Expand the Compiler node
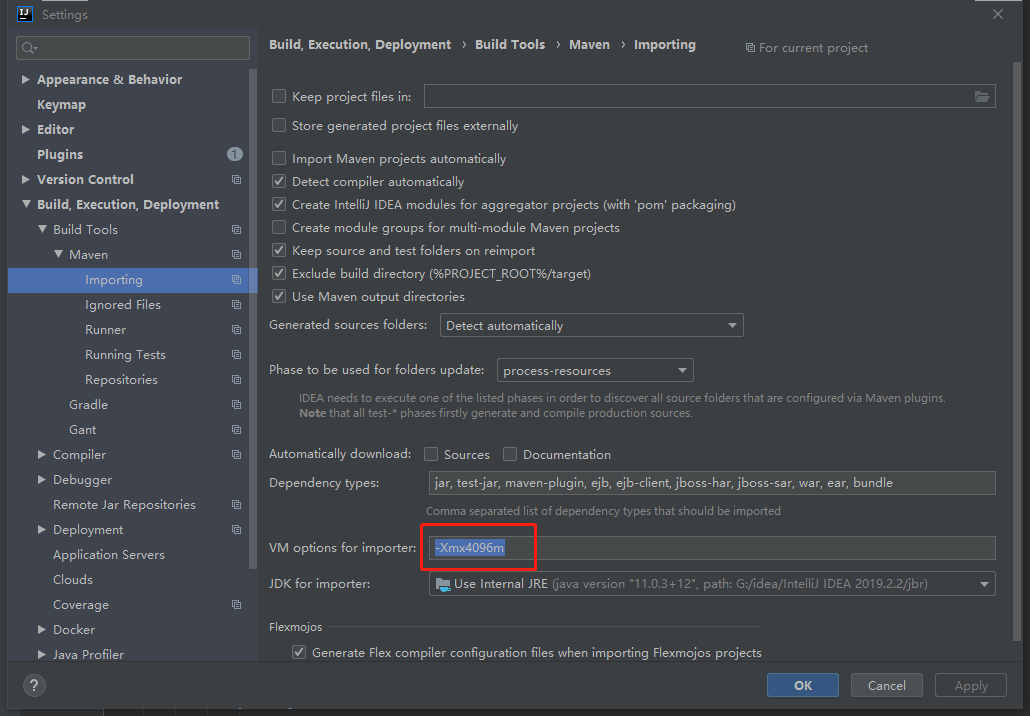 click(x=42, y=454)
